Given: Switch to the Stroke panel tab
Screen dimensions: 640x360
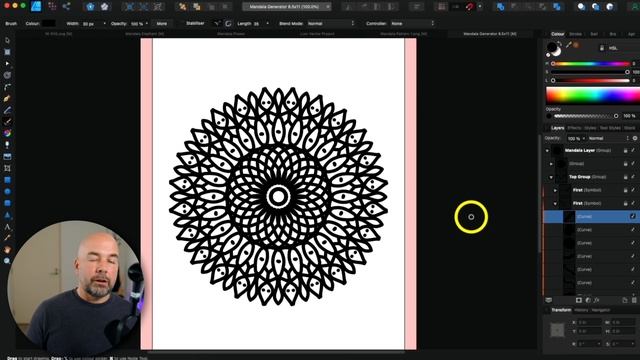Looking at the screenshot, I should tap(576, 34).
